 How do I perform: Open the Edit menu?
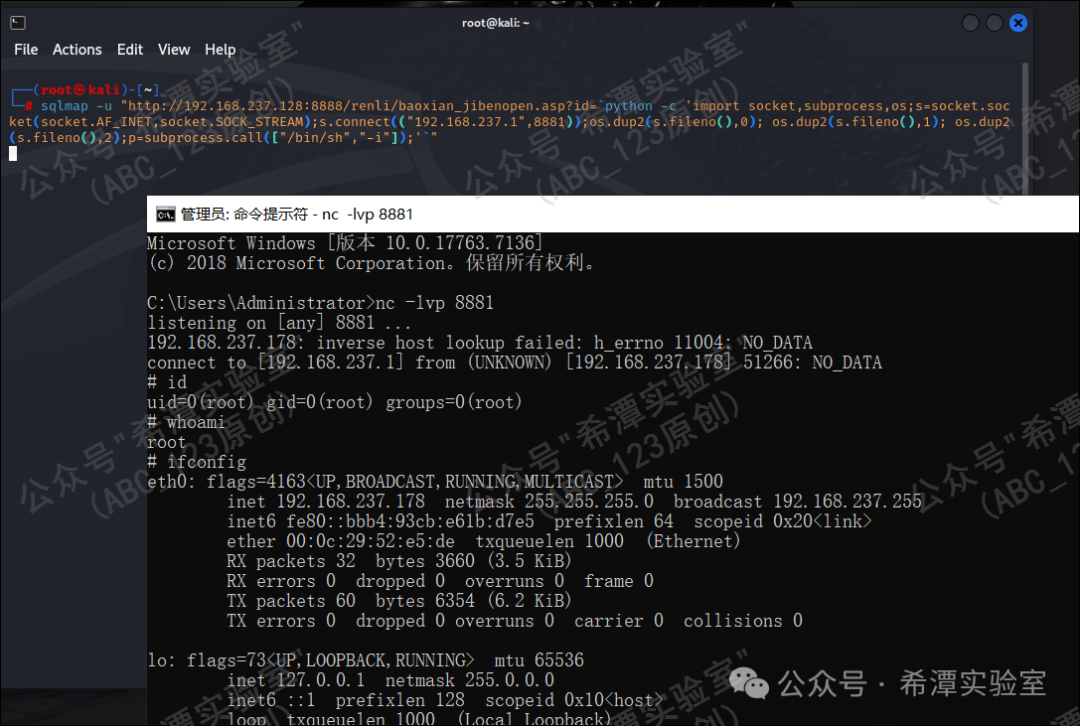pos(129,50)
